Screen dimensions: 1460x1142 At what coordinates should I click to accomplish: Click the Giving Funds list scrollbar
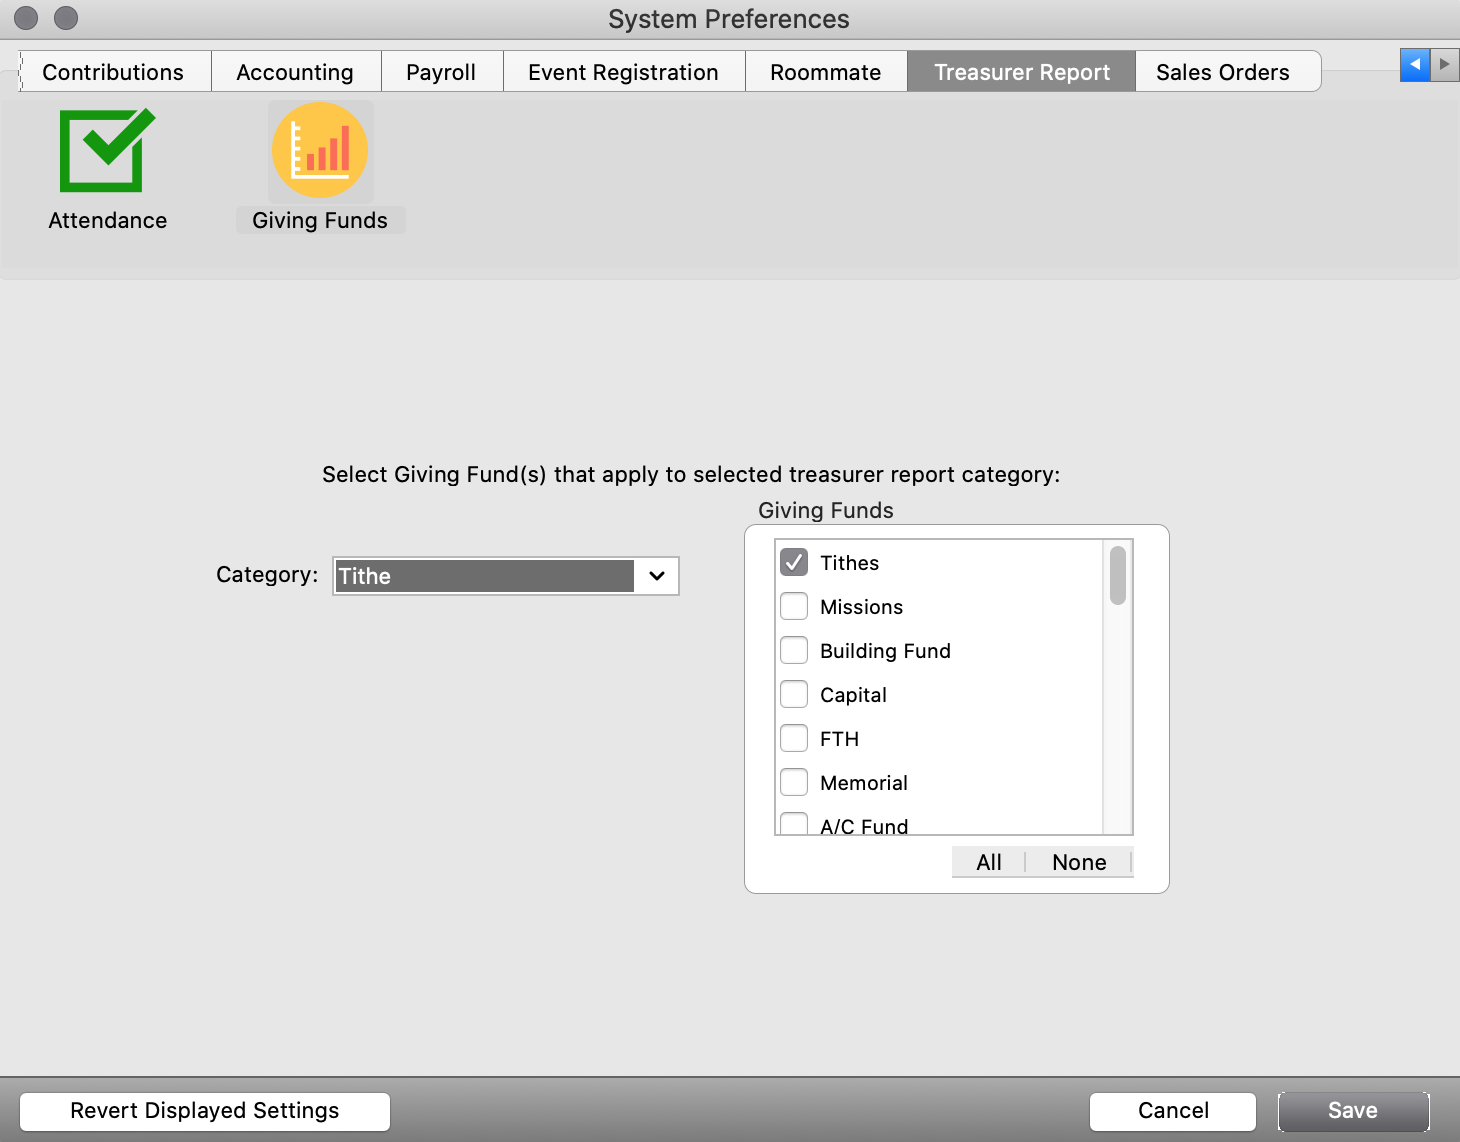click(1118, 576)
